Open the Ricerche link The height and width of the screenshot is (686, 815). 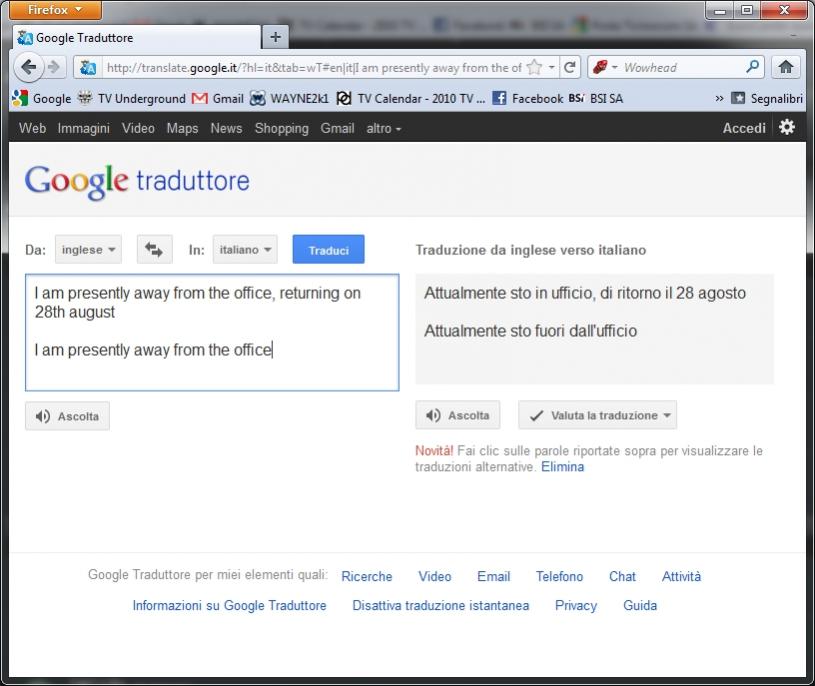click(x=367, y=576)
